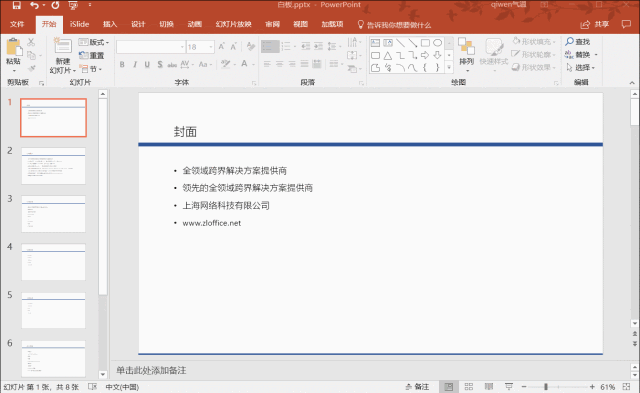Open 形状效果 shape effects dropdown

534,67
